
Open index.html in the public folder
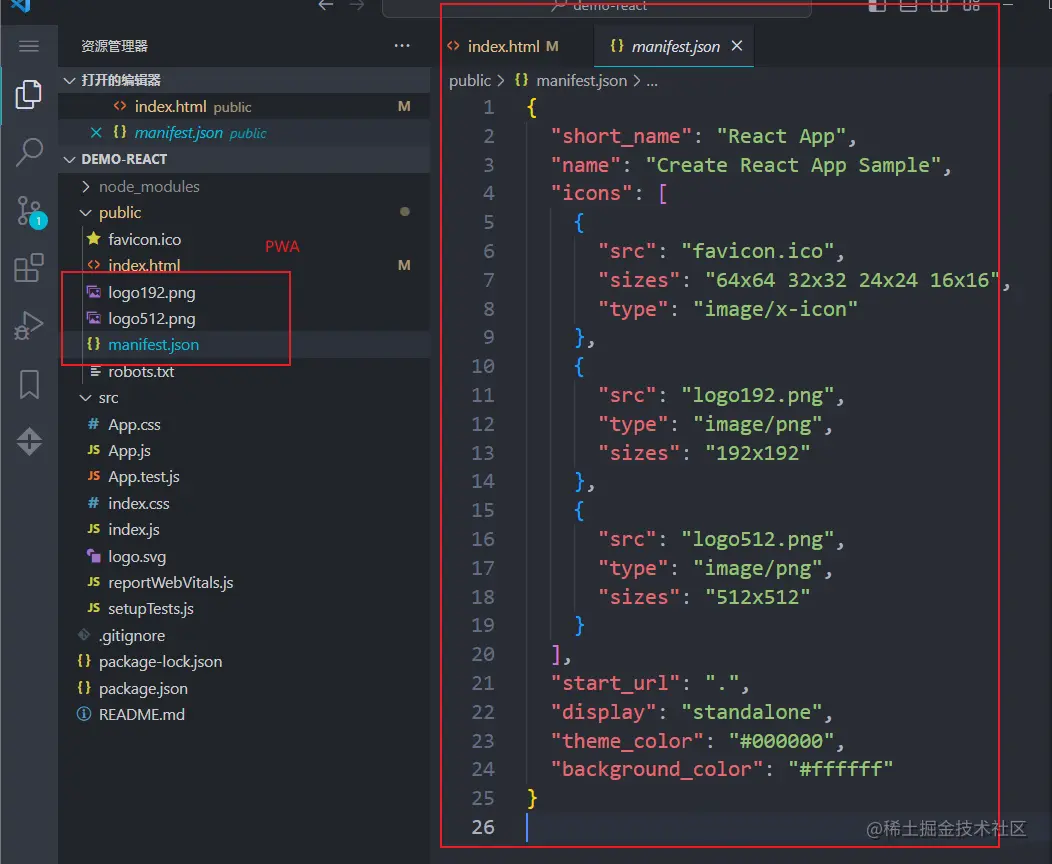point(244,266)
